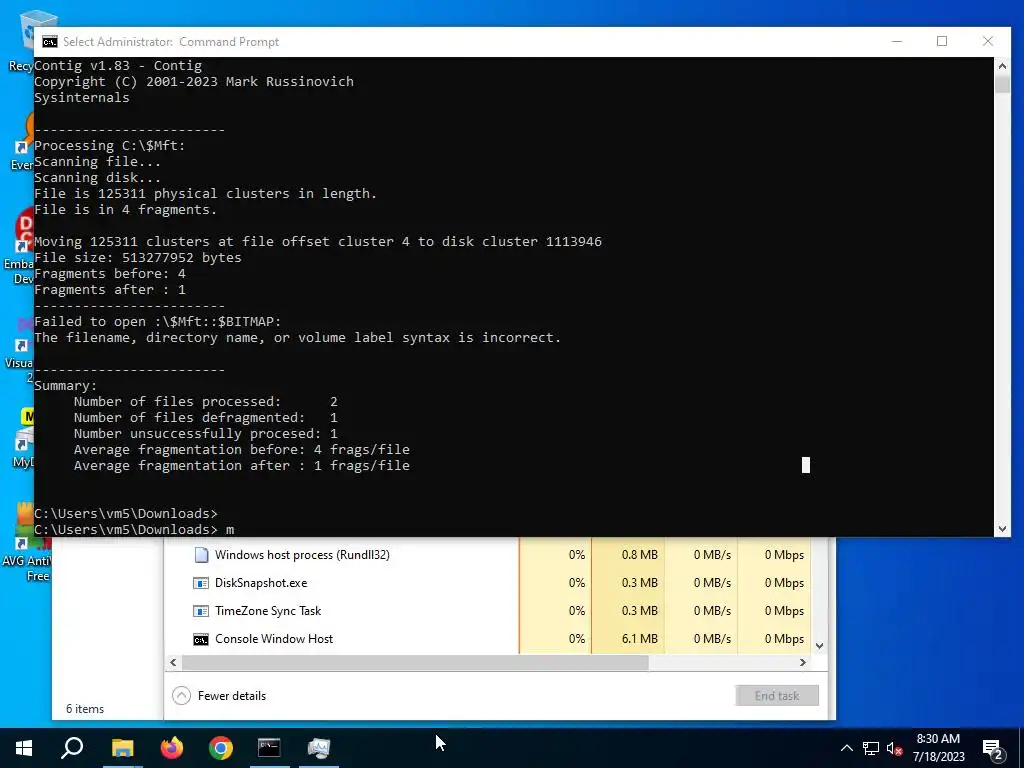Screen dimensions: 1024x768
Task: Click Task Manager horizontal scroll right arrow
Action: [x=803, y=662]
